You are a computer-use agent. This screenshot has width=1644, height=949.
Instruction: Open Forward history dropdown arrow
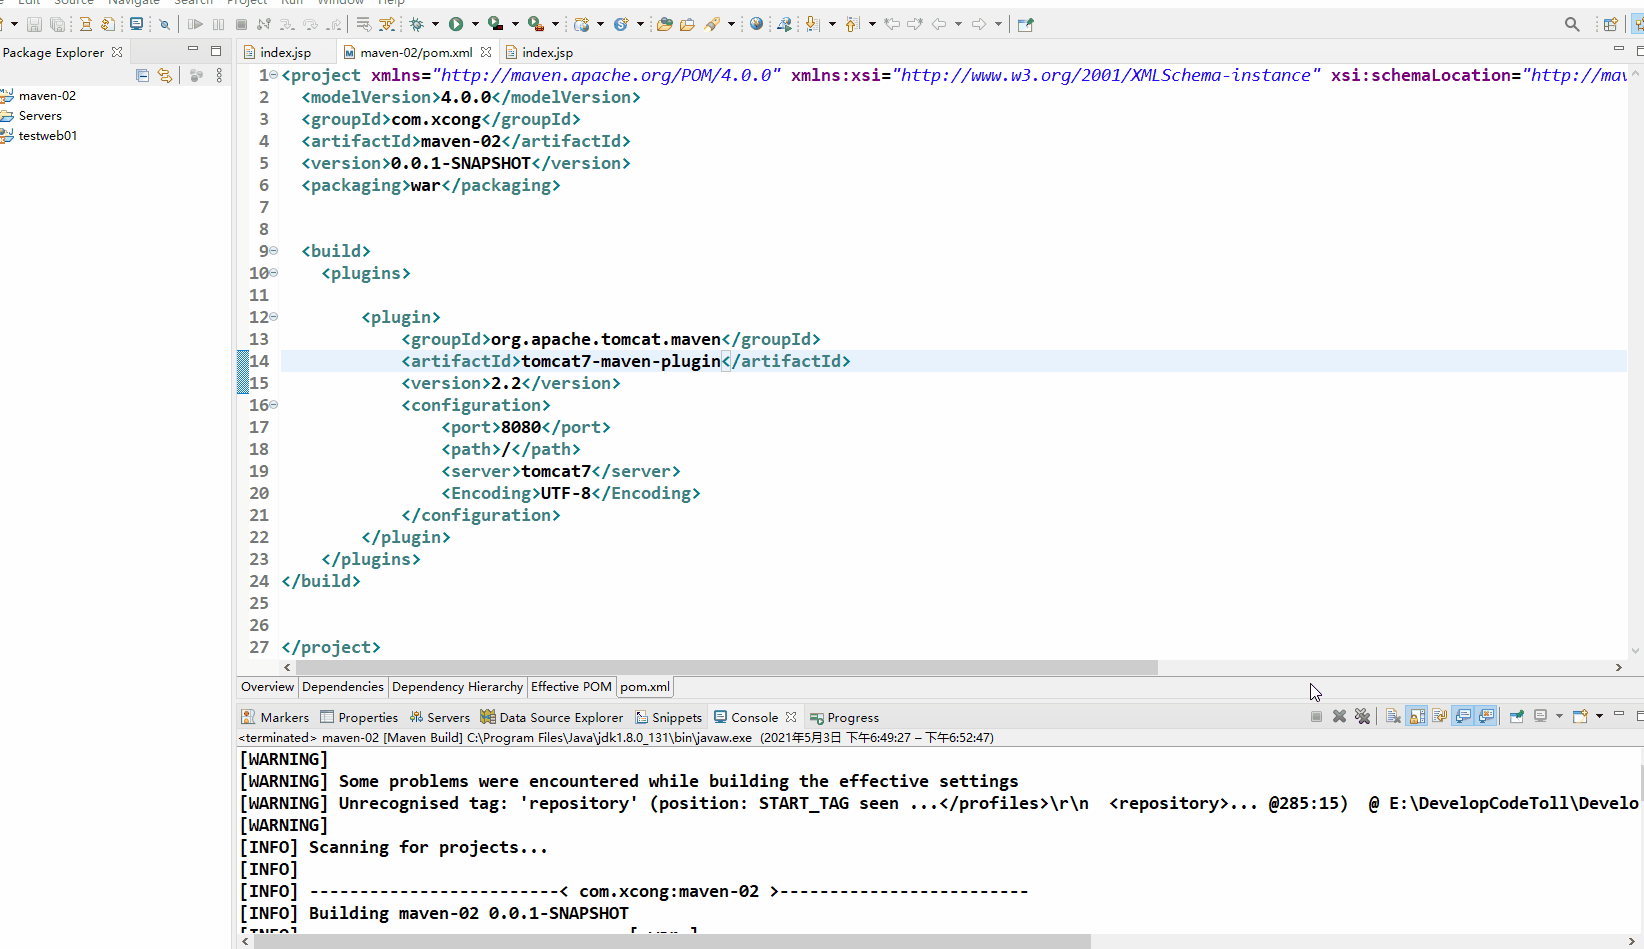998,24
